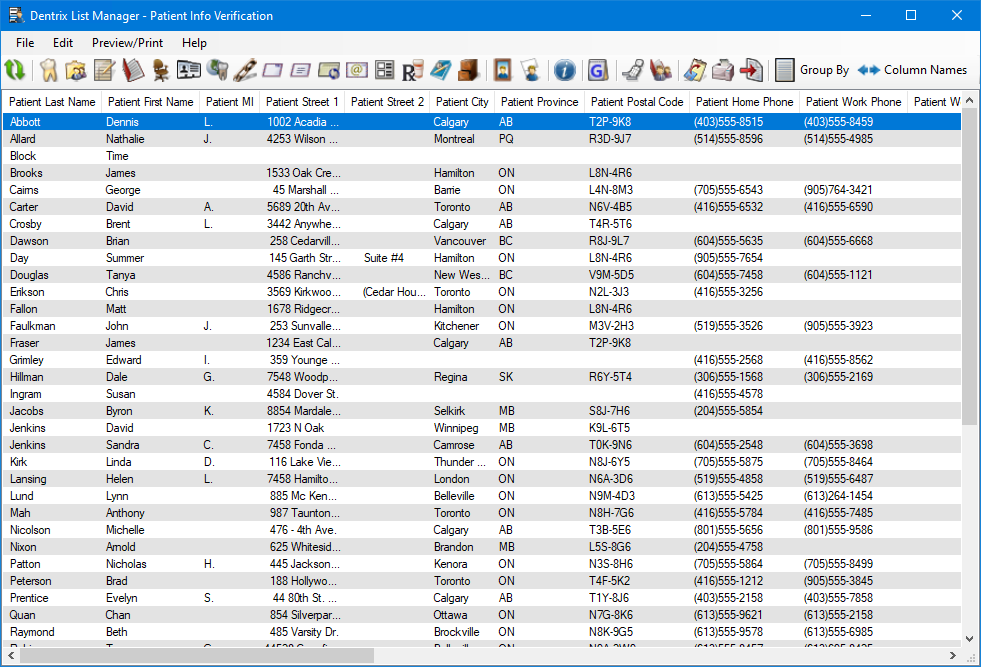Click the vertical scrollbar thumb
Screen dimensions: 981x667
[x=969, y=267]
